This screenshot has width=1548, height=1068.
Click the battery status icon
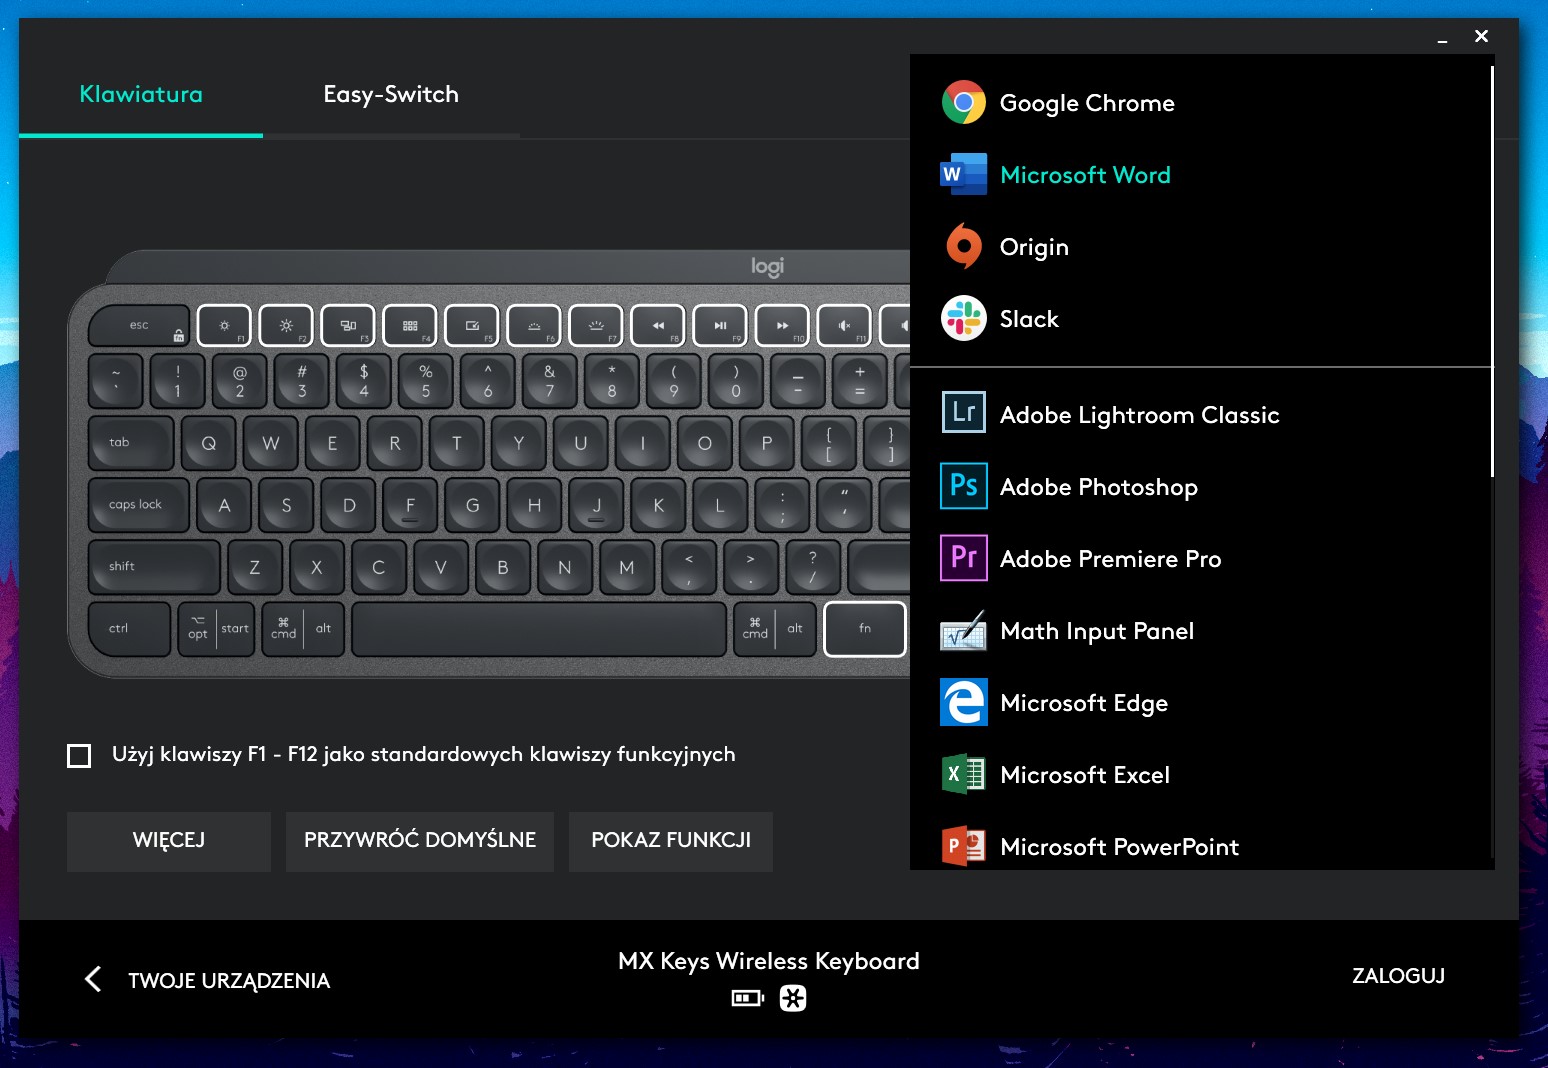click(x=747, y=998)
